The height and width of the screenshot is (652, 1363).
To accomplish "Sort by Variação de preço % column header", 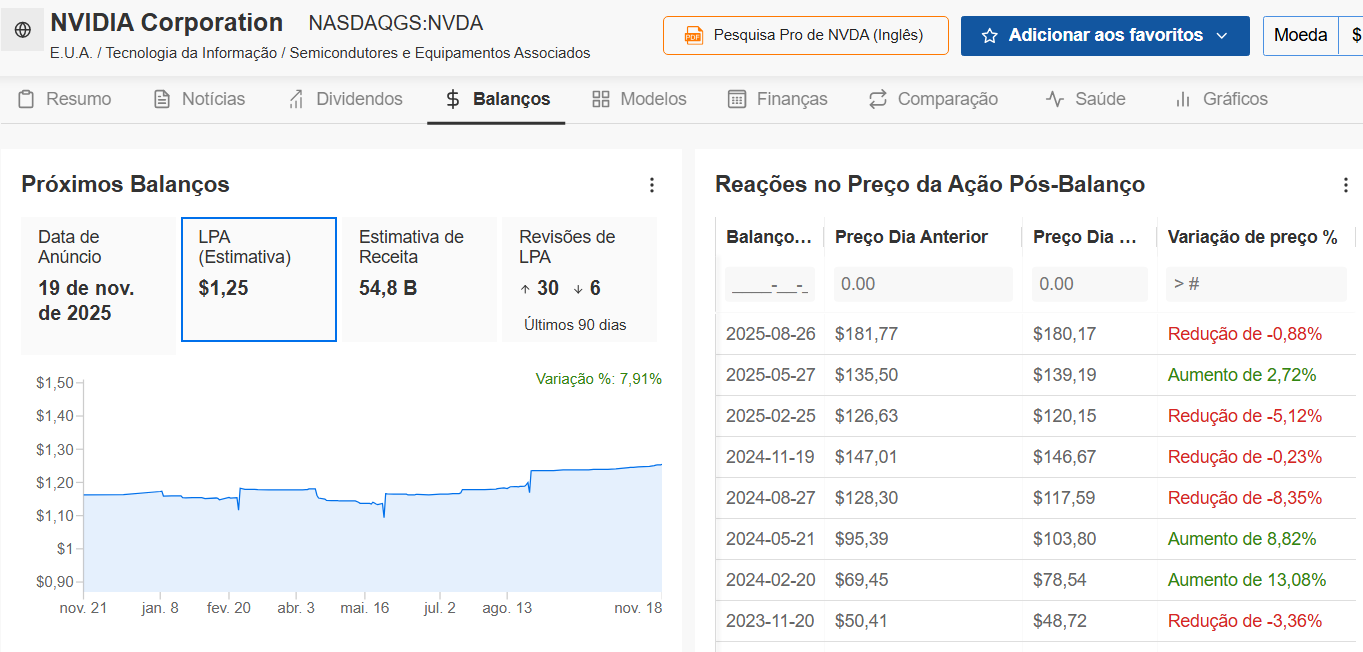I will [x=1252, y=237].
